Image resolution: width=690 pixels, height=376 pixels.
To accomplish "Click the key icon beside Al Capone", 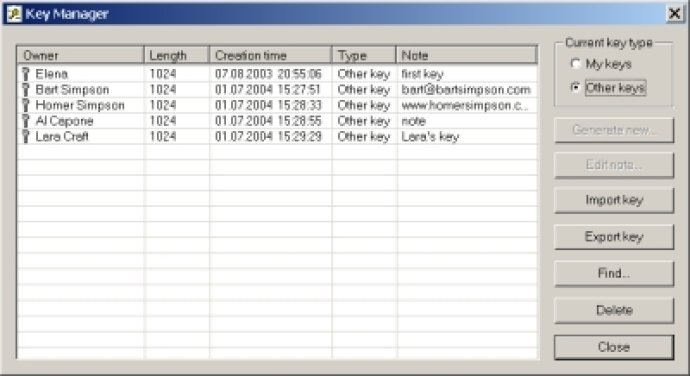I will [26, 121].
